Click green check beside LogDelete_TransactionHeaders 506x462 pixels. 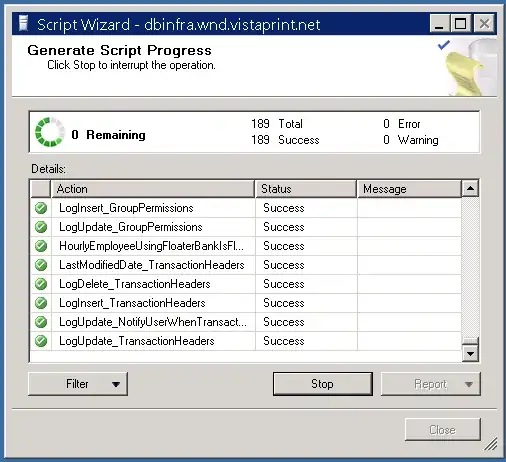tap(41, 284)
